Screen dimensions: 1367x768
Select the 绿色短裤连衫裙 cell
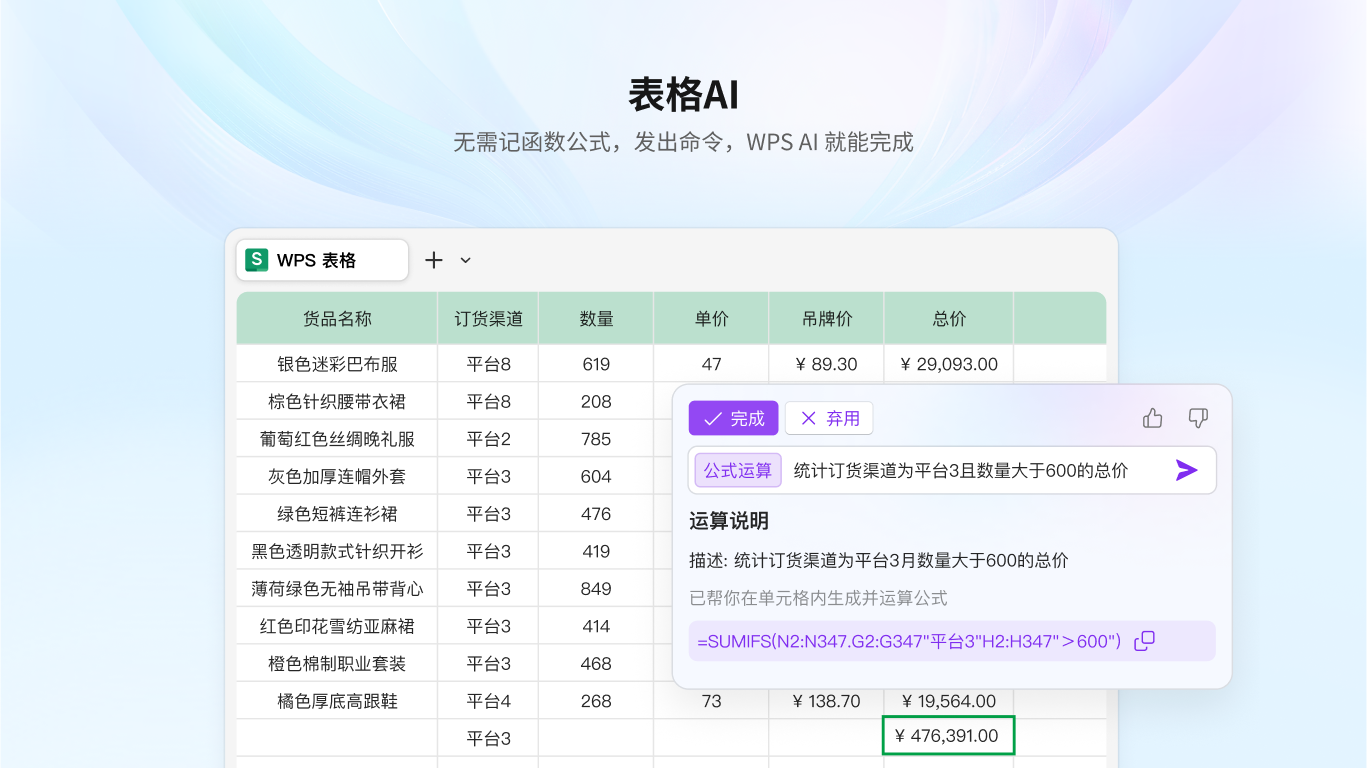coord(337,514)
